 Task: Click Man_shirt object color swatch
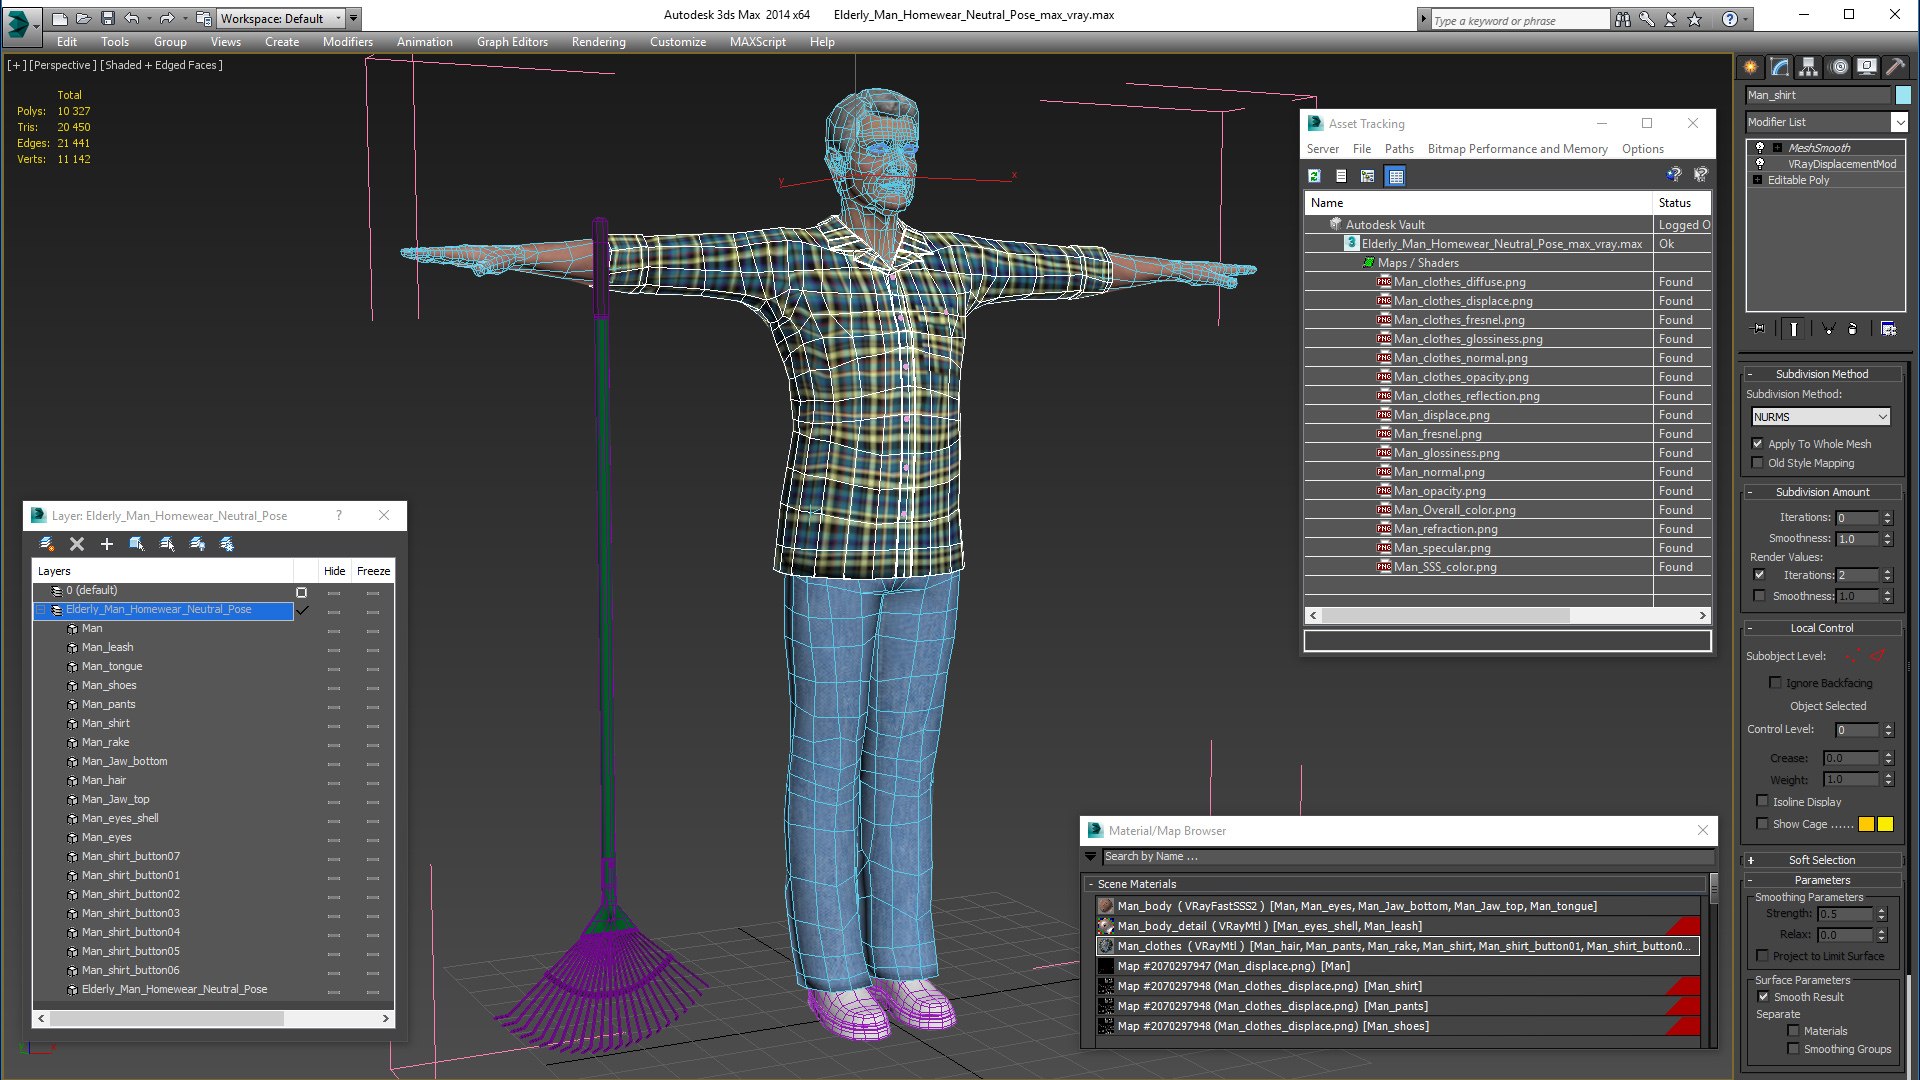(x=1903, y=95)
